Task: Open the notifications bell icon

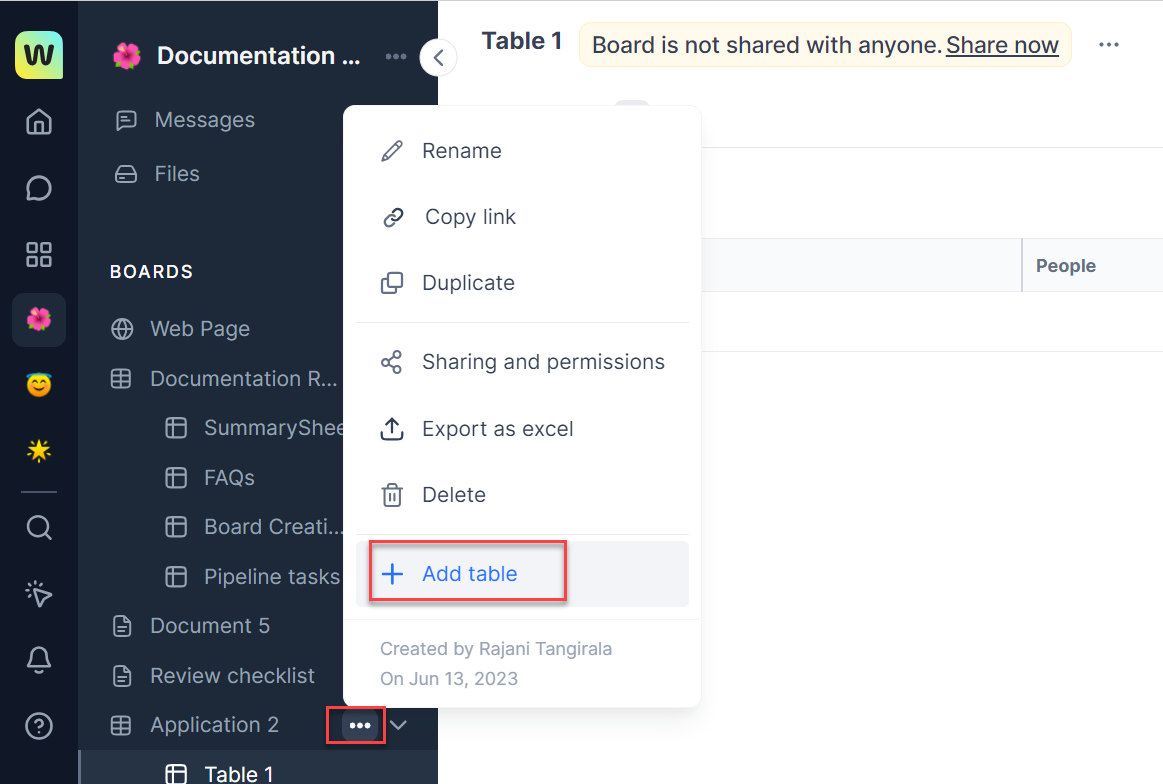Action: point(39,659)
